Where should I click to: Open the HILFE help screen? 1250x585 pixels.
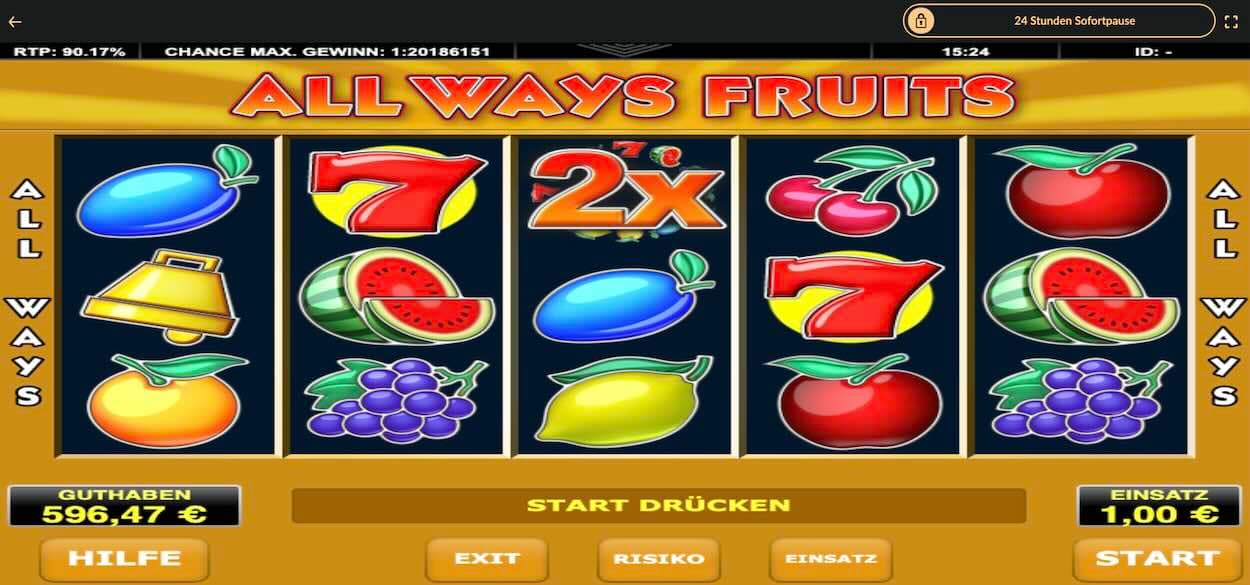124,558
